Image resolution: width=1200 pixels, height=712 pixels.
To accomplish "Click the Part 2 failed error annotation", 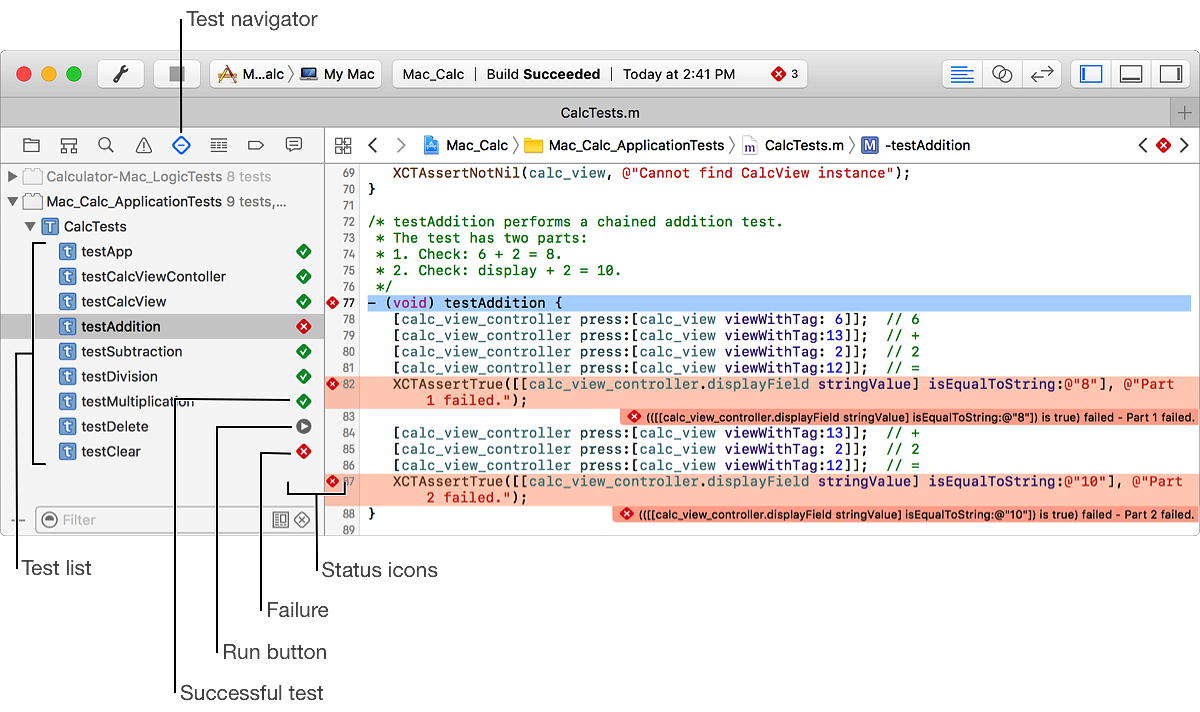I will pyautogui.click(x=905, y=514).
